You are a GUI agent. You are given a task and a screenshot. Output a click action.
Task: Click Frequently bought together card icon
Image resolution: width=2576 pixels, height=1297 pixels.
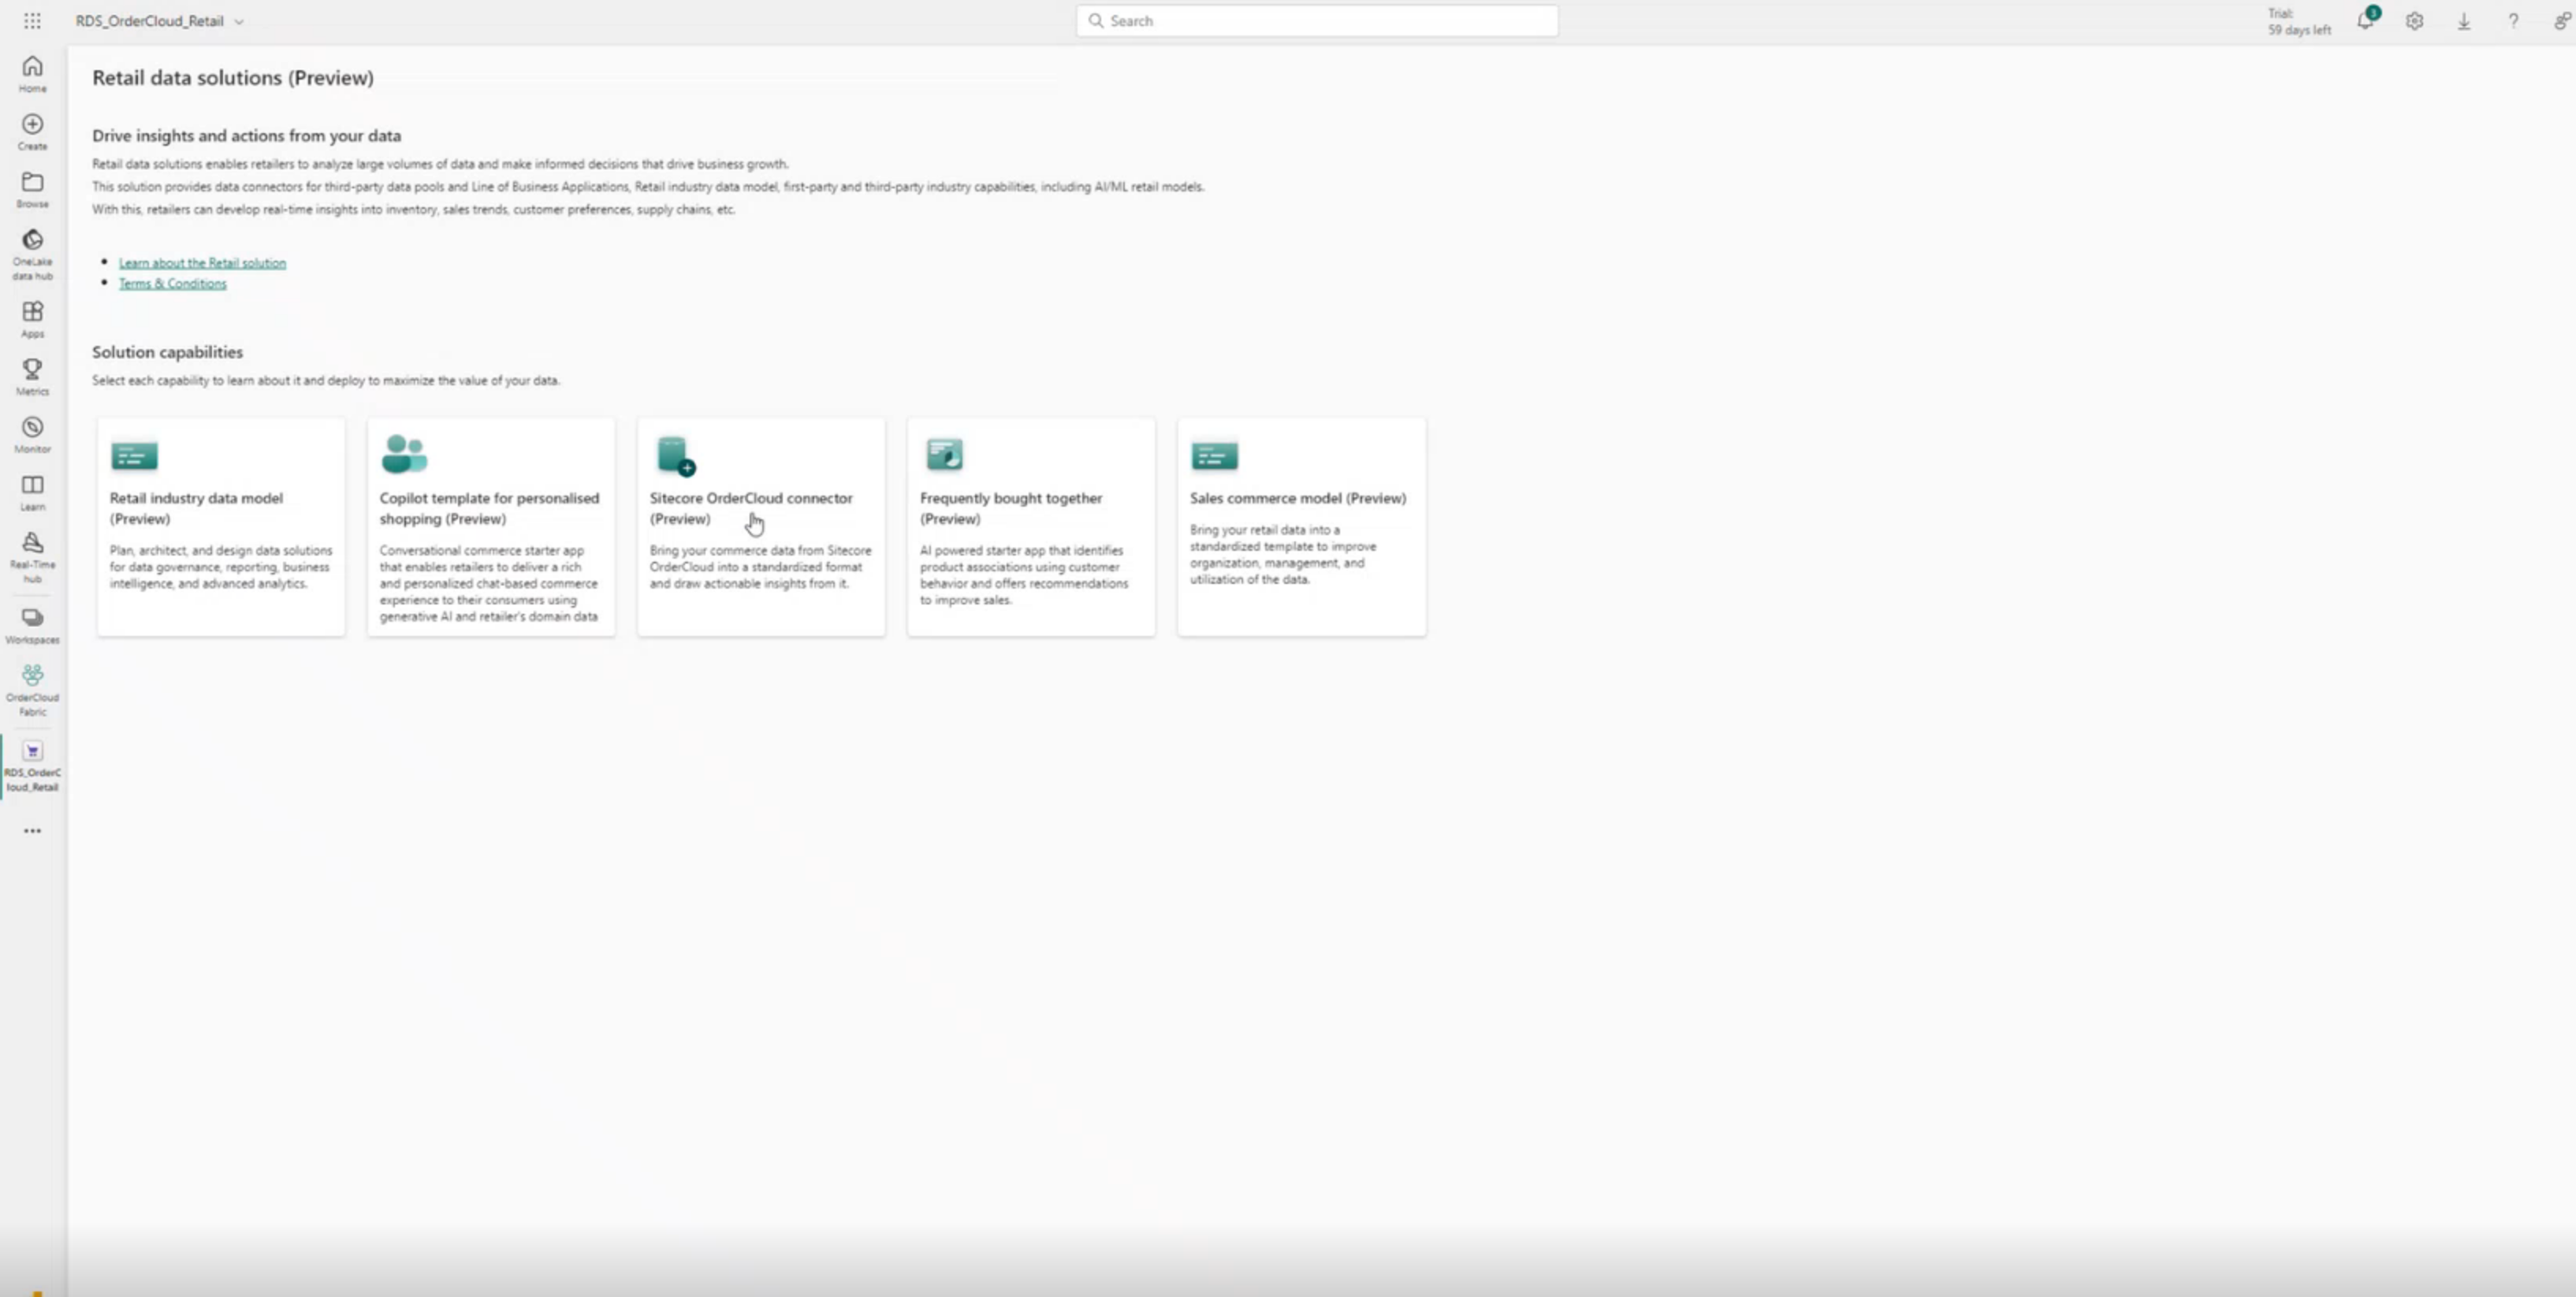pos(944,454)
